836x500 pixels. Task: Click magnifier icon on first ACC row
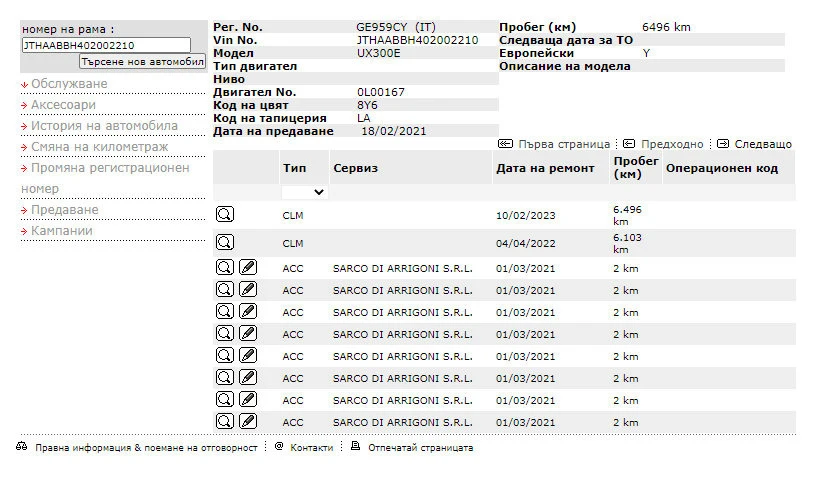(x=225, y=267)
